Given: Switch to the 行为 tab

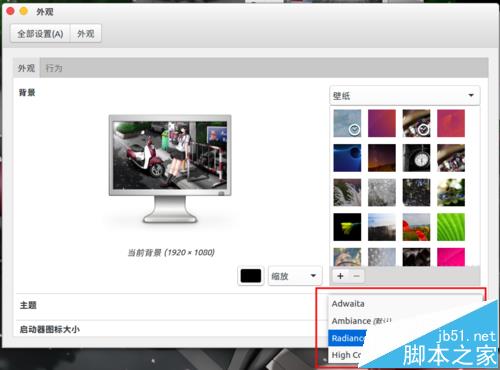Looking at the screenshot, I should pyautogui.click(x=54, y=68).
